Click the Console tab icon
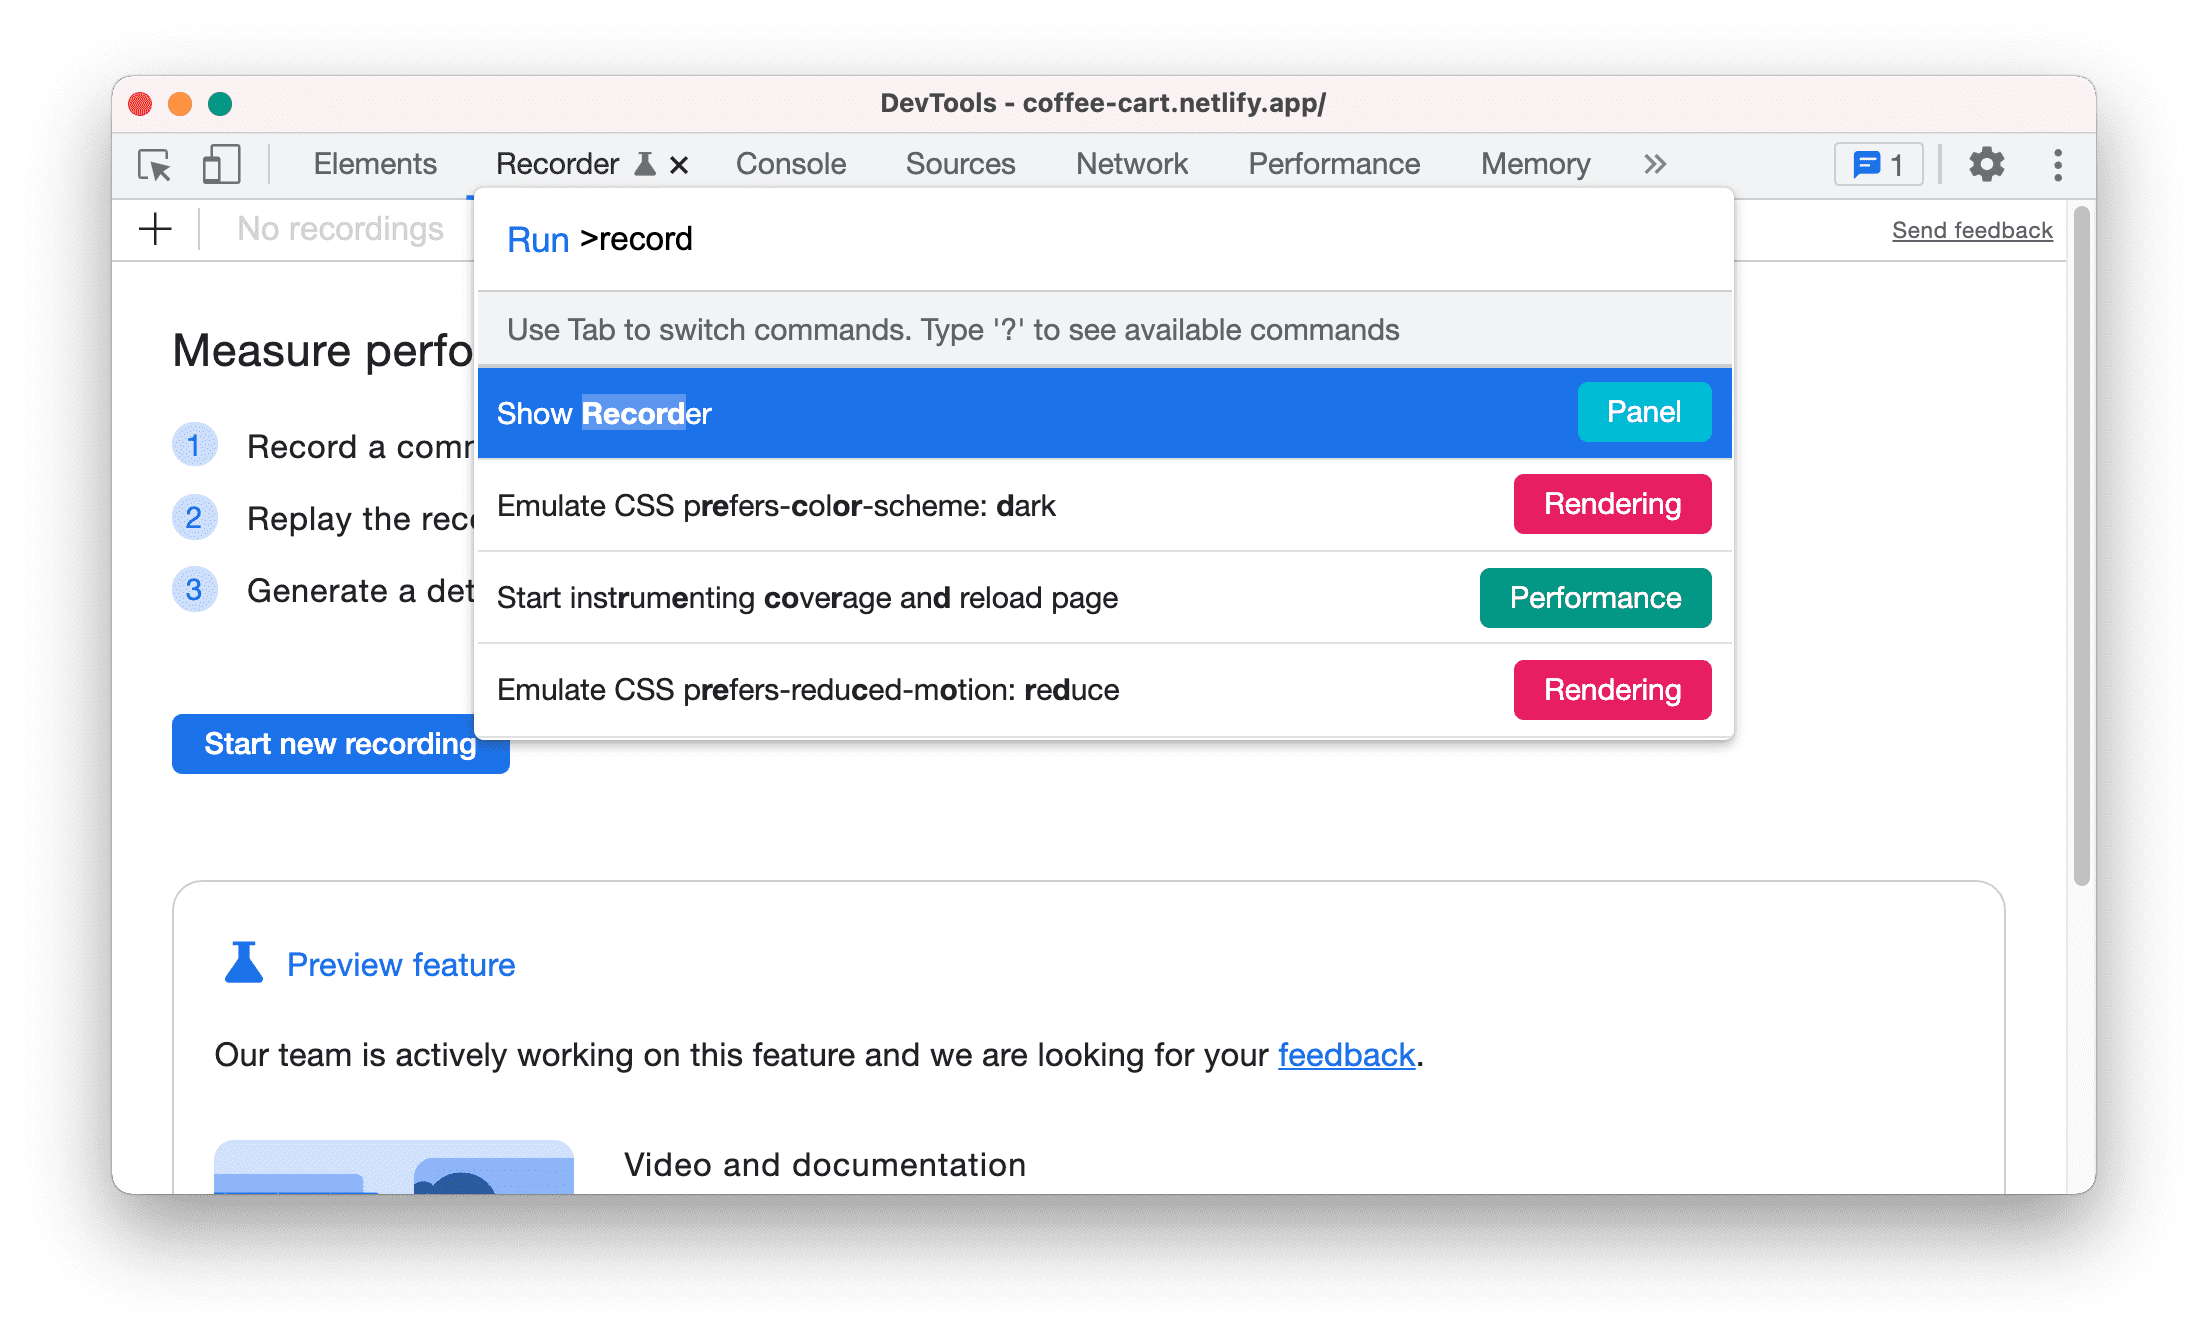This screenshot has height=1342, width=2208. point(792,162)
